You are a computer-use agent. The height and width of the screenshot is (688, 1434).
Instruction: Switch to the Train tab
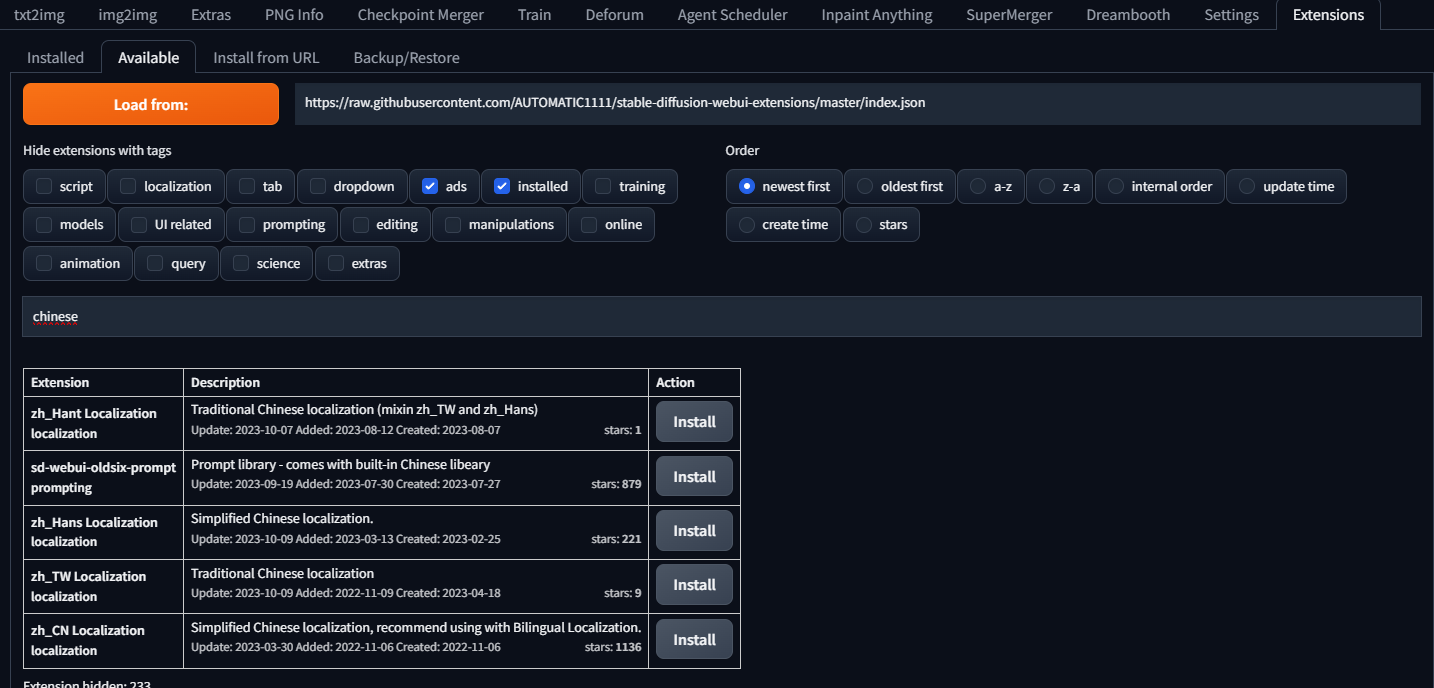click(x=534, y=15)
